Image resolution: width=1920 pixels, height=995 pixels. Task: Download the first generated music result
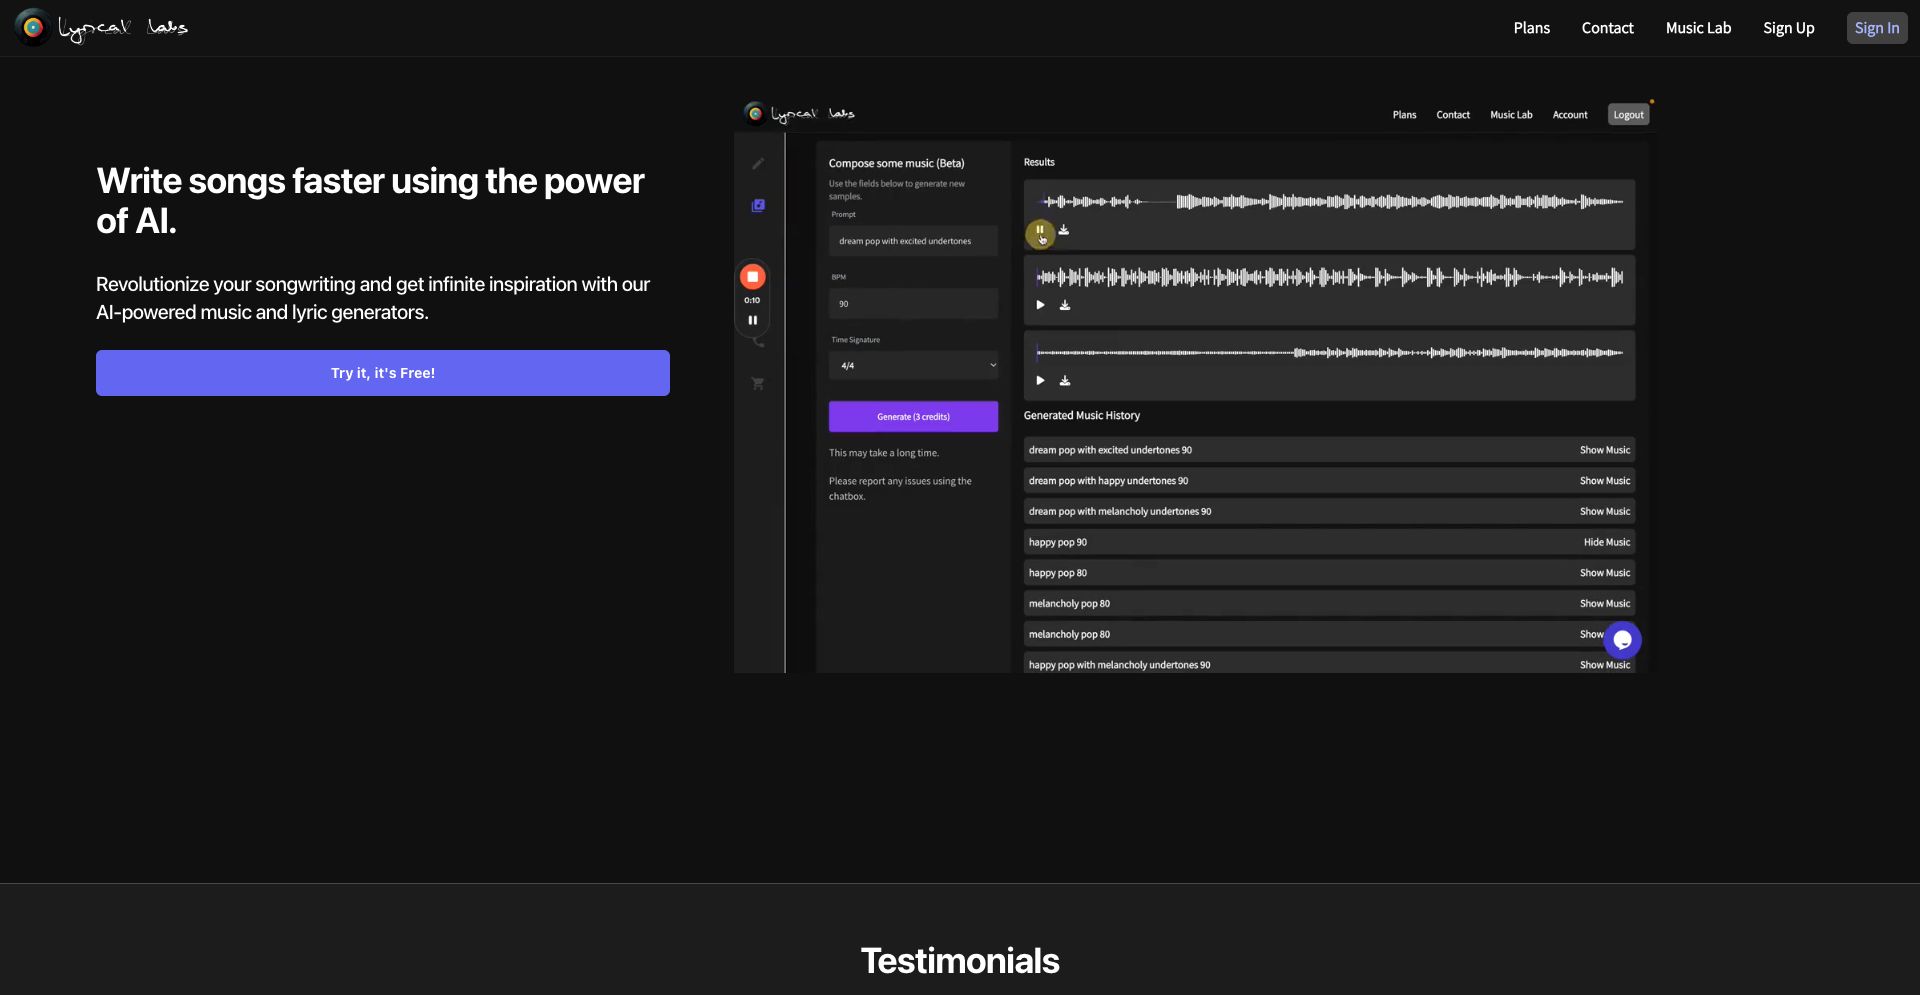(1064, 231)
